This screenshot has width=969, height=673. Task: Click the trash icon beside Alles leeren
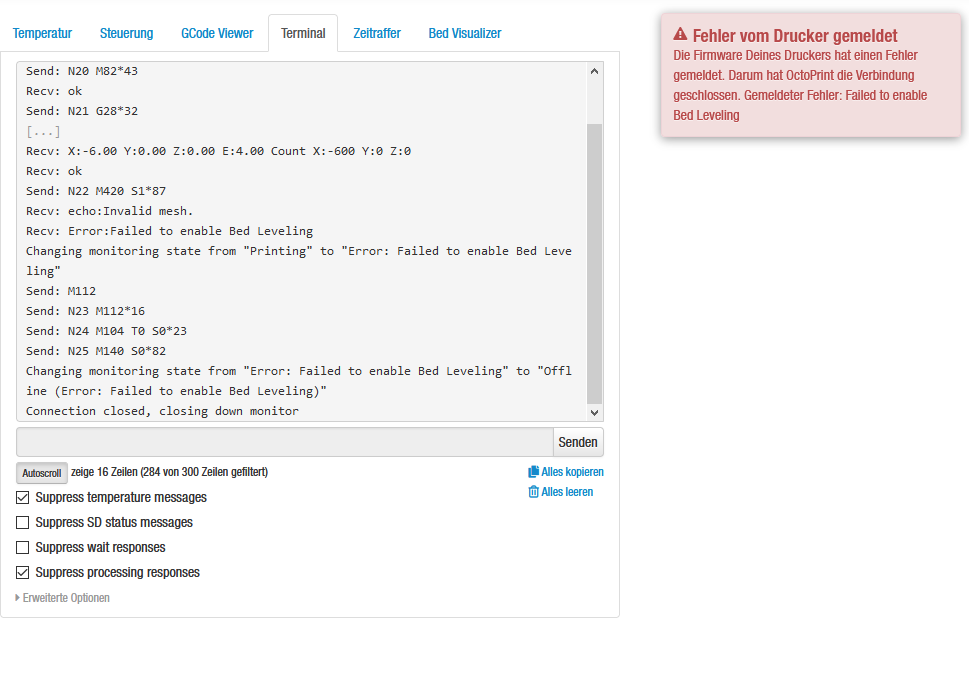coord(533,492)
